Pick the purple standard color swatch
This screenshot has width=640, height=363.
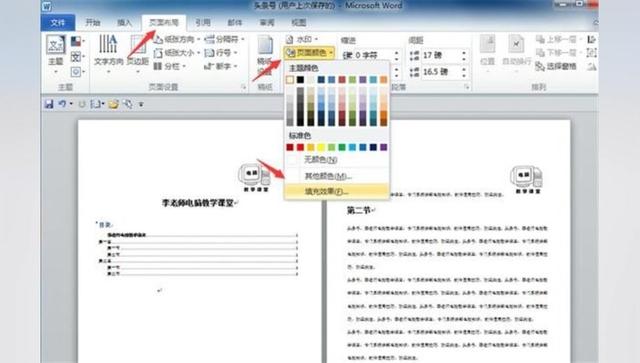384,147
